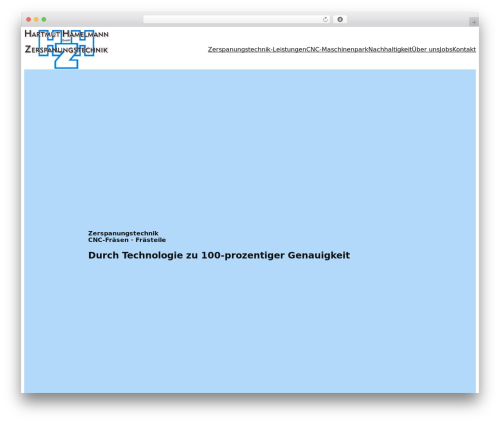Screen dimensions: 500x423
Task: Click the CNC-Fräsen · Frästeile text
Action: coord(127,240)
